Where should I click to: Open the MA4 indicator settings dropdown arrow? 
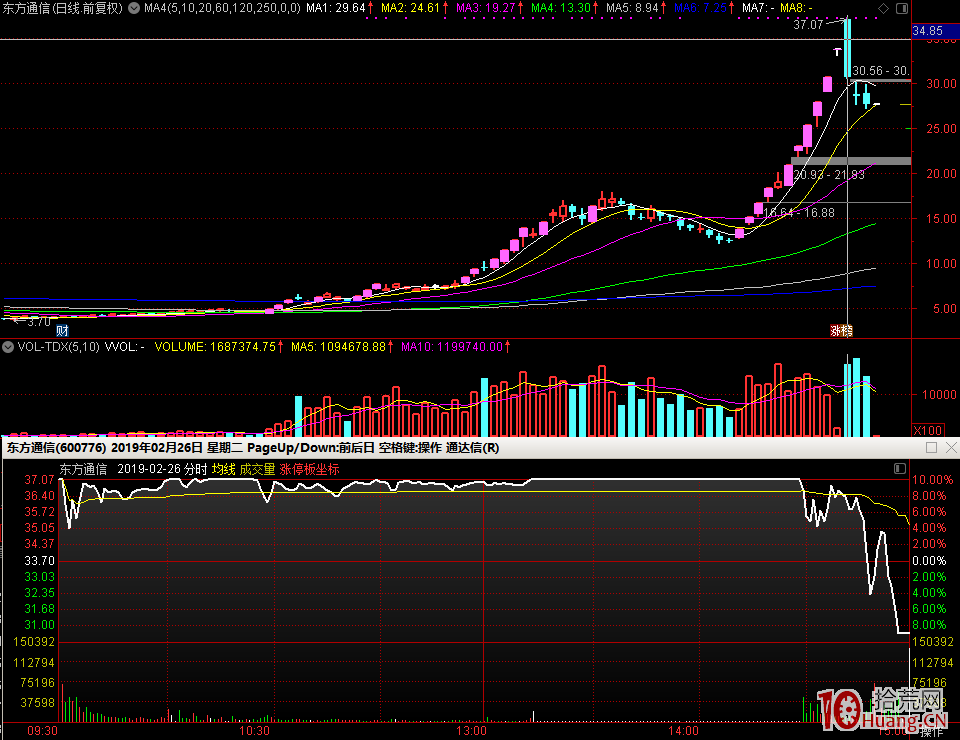pos(136,8)
